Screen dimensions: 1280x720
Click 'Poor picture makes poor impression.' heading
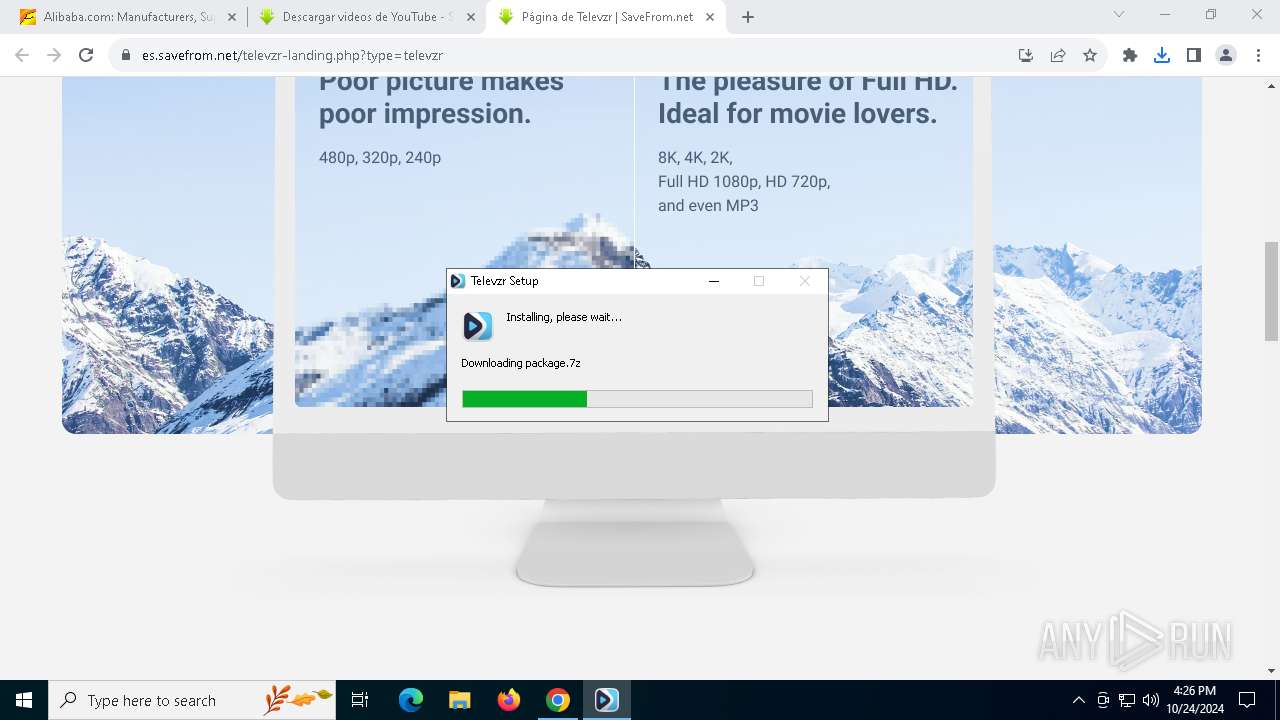click(x=441, y=97)
